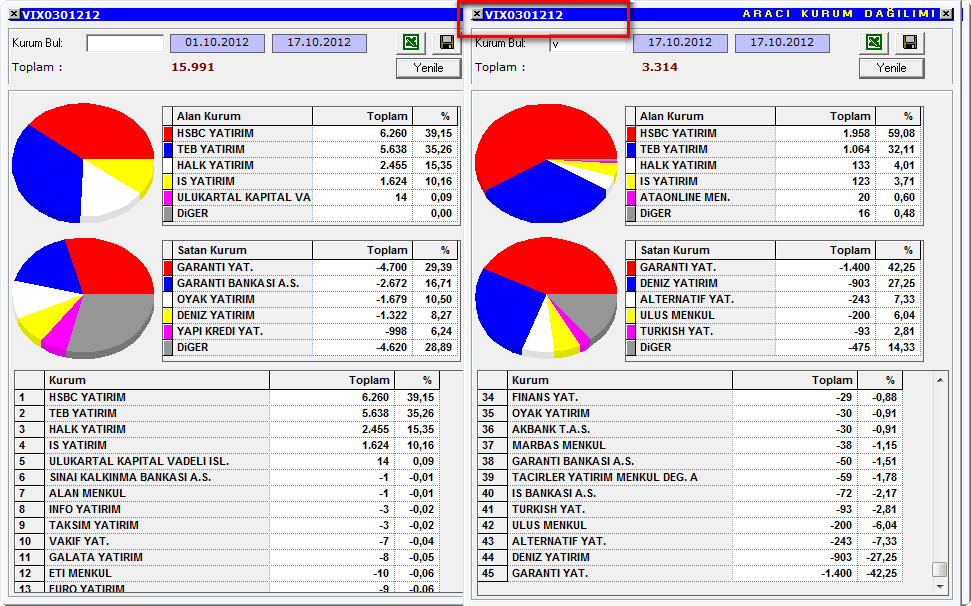The image size is (971, 606).
Task: Select ULUKARTAL KAPITAL VADELI ISL. row
Action: 227,461
